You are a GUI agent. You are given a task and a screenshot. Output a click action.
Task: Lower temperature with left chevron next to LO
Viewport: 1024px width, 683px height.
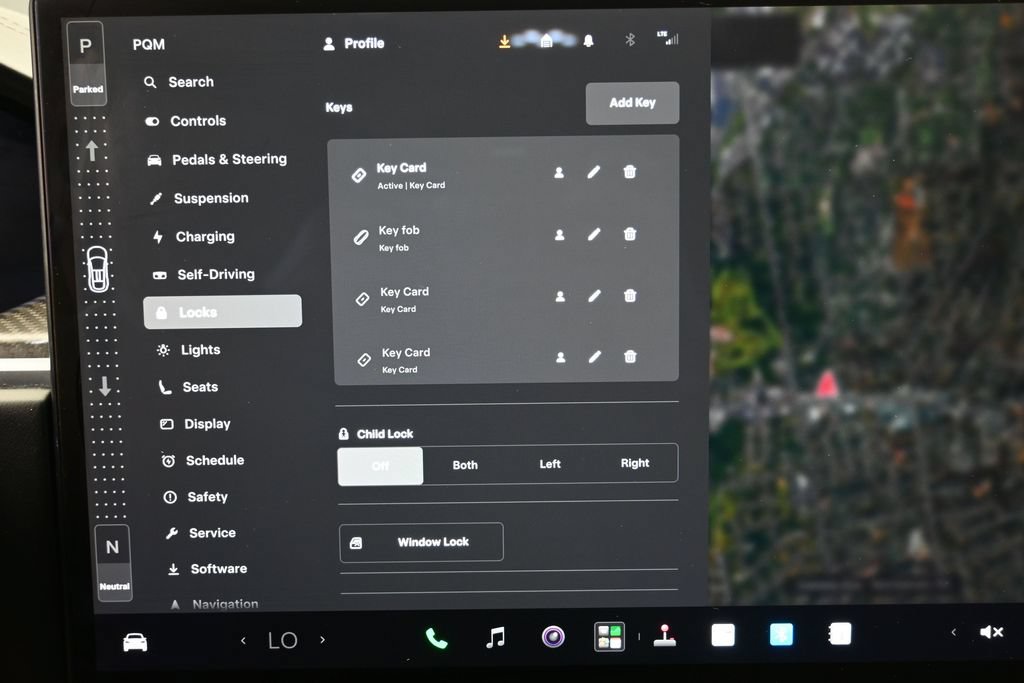pyautogui.click(x=243, y=641)
